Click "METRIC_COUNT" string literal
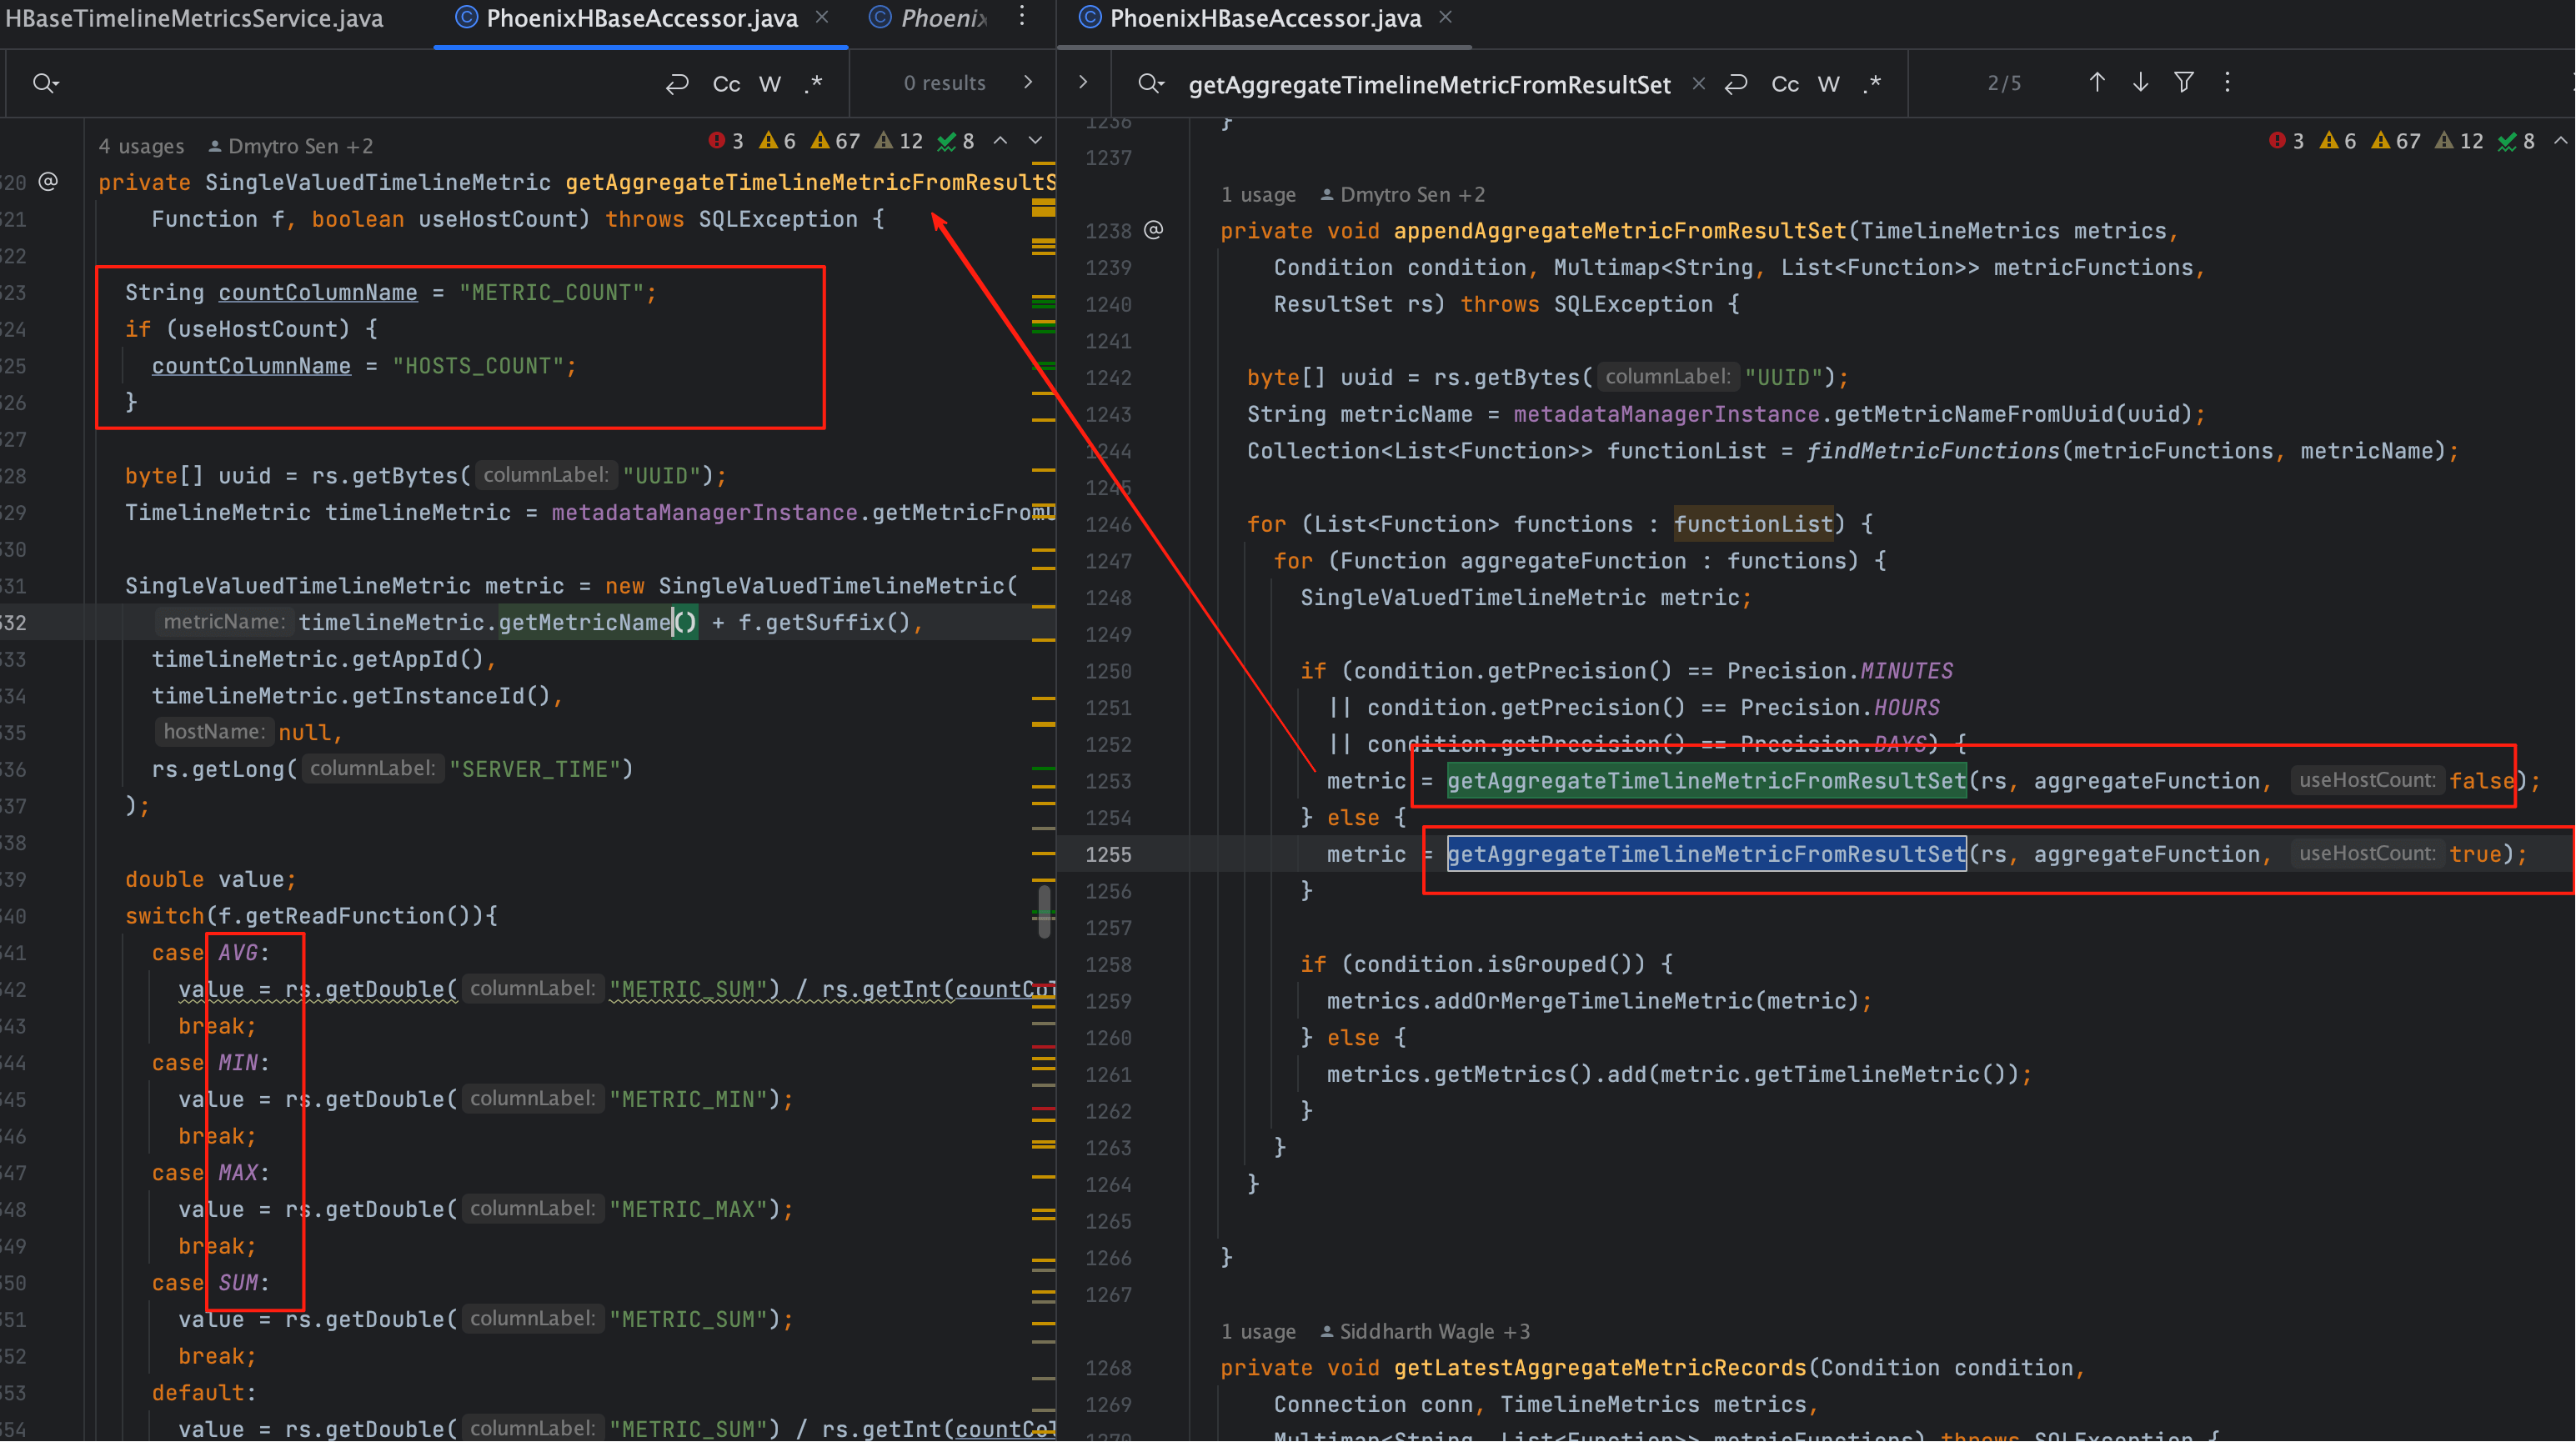2576x1442 pixels. point(551,293)
